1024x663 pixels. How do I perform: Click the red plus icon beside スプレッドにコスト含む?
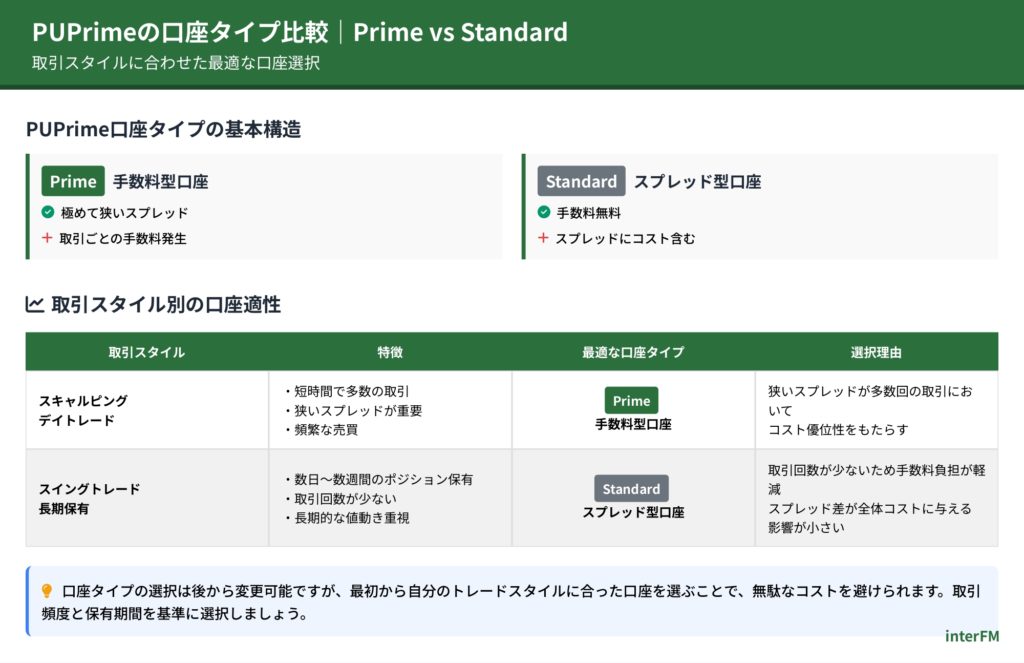pos(543,238)
